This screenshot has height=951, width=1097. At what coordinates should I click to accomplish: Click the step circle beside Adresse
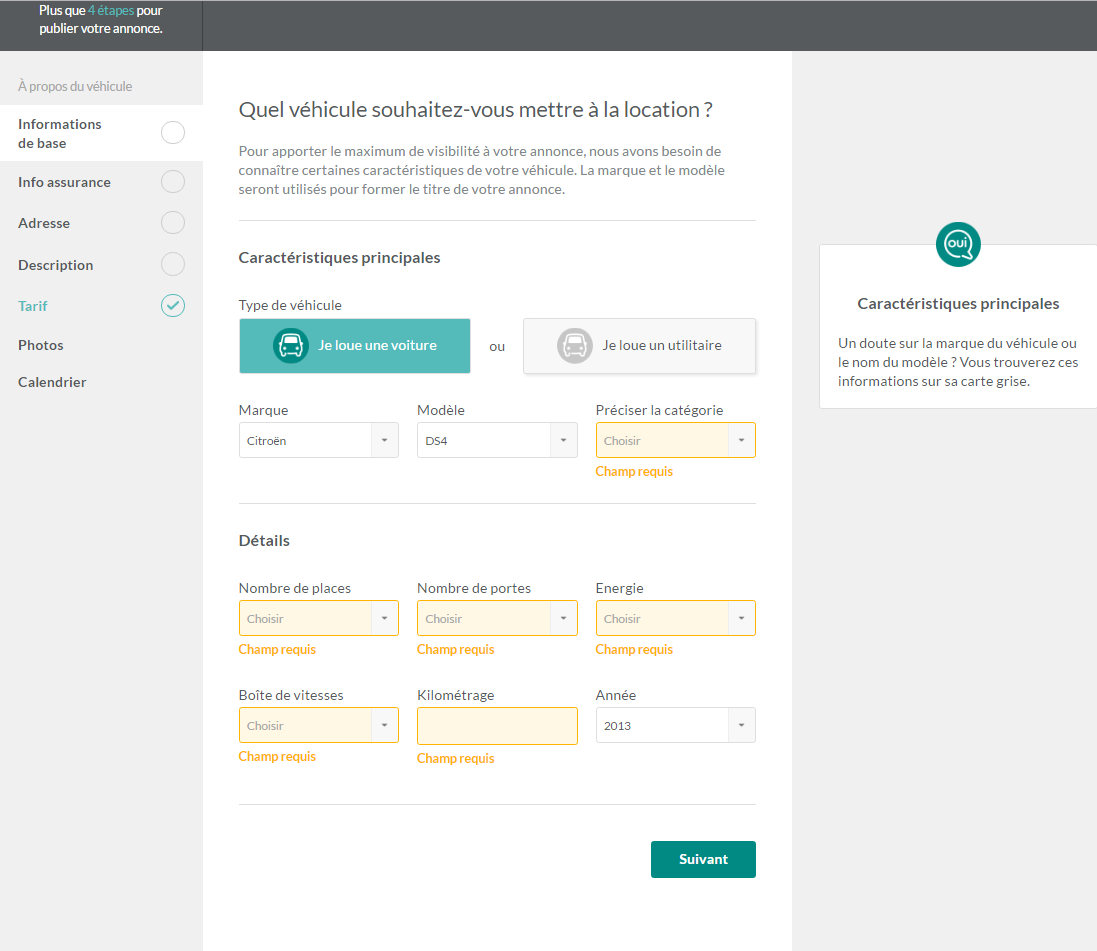173,223
